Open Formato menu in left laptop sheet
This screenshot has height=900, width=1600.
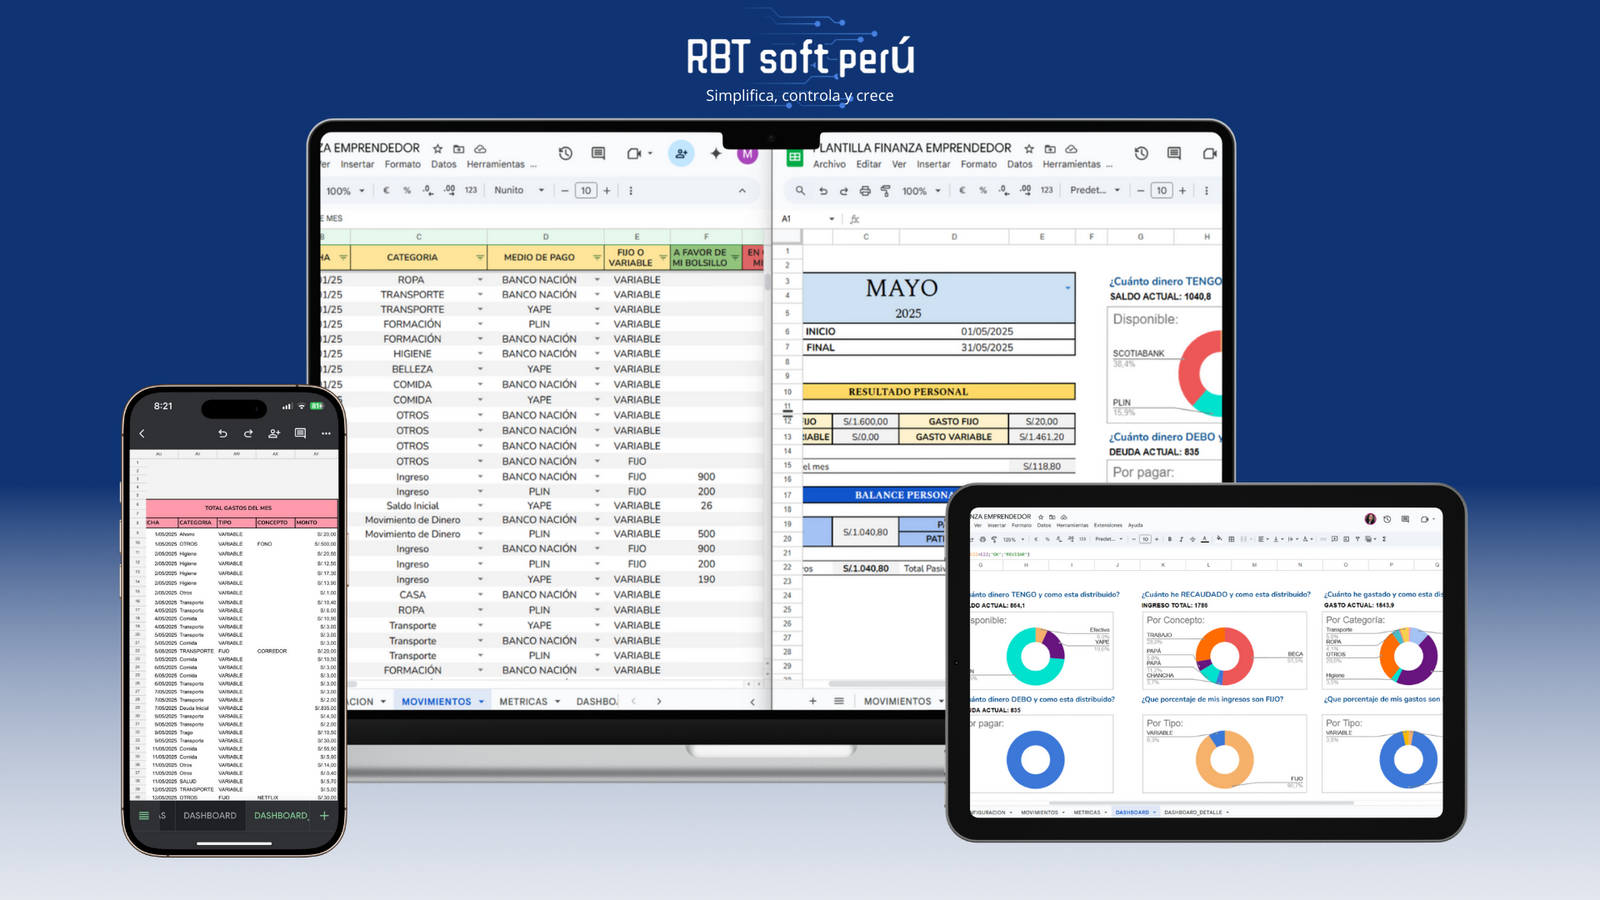(x=402, y=164)
